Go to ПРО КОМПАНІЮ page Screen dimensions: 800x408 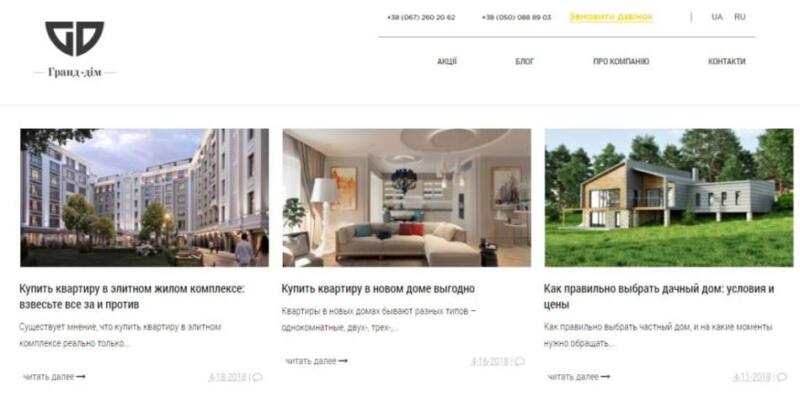coord(621,61)
